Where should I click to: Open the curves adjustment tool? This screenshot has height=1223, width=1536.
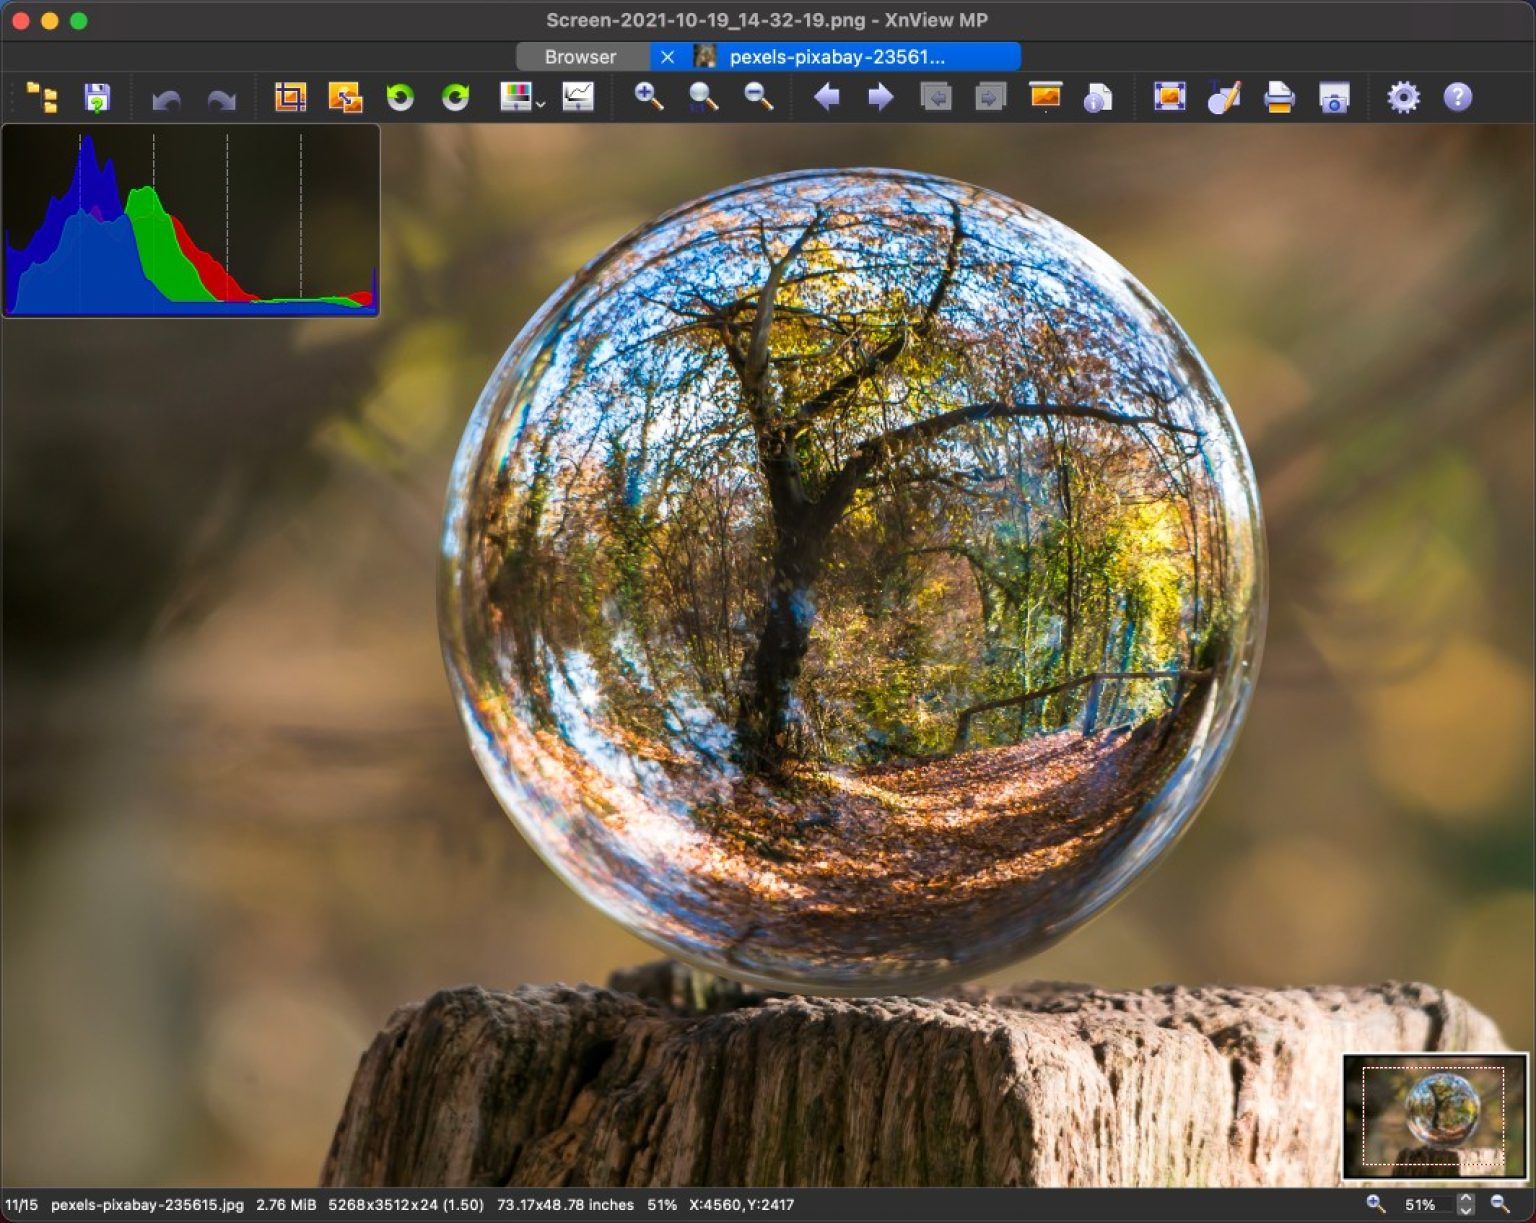[x=578, y=98]
